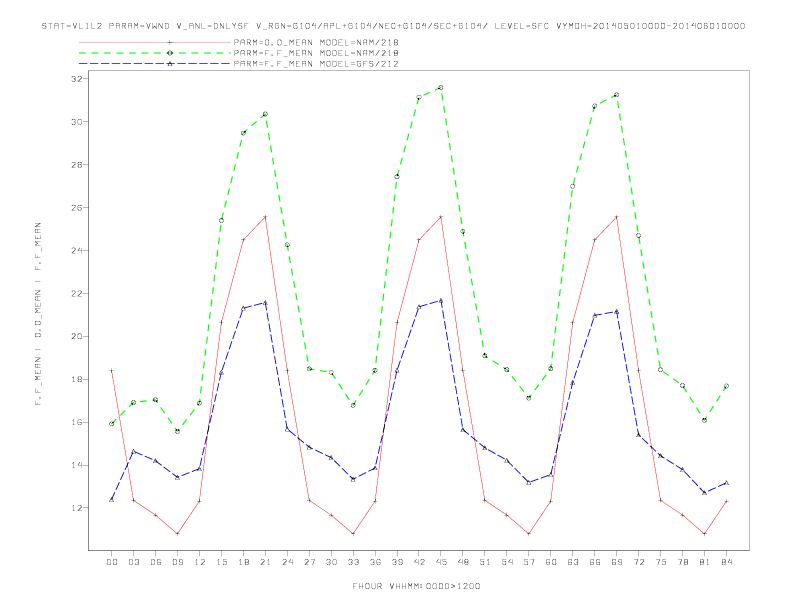Click y-axis tick label 28
Screen dimensions: 792x612
pos(77,165)
